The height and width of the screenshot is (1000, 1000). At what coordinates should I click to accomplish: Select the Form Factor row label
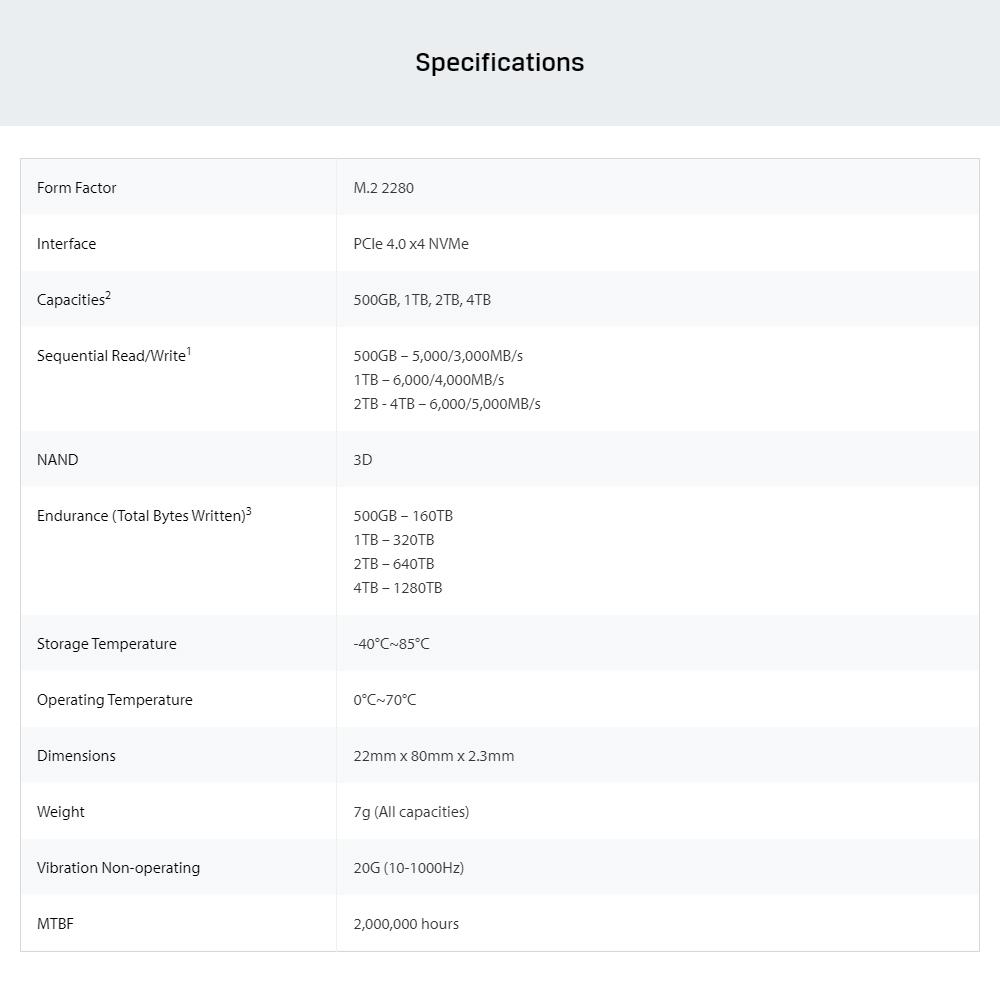(77, 188)
